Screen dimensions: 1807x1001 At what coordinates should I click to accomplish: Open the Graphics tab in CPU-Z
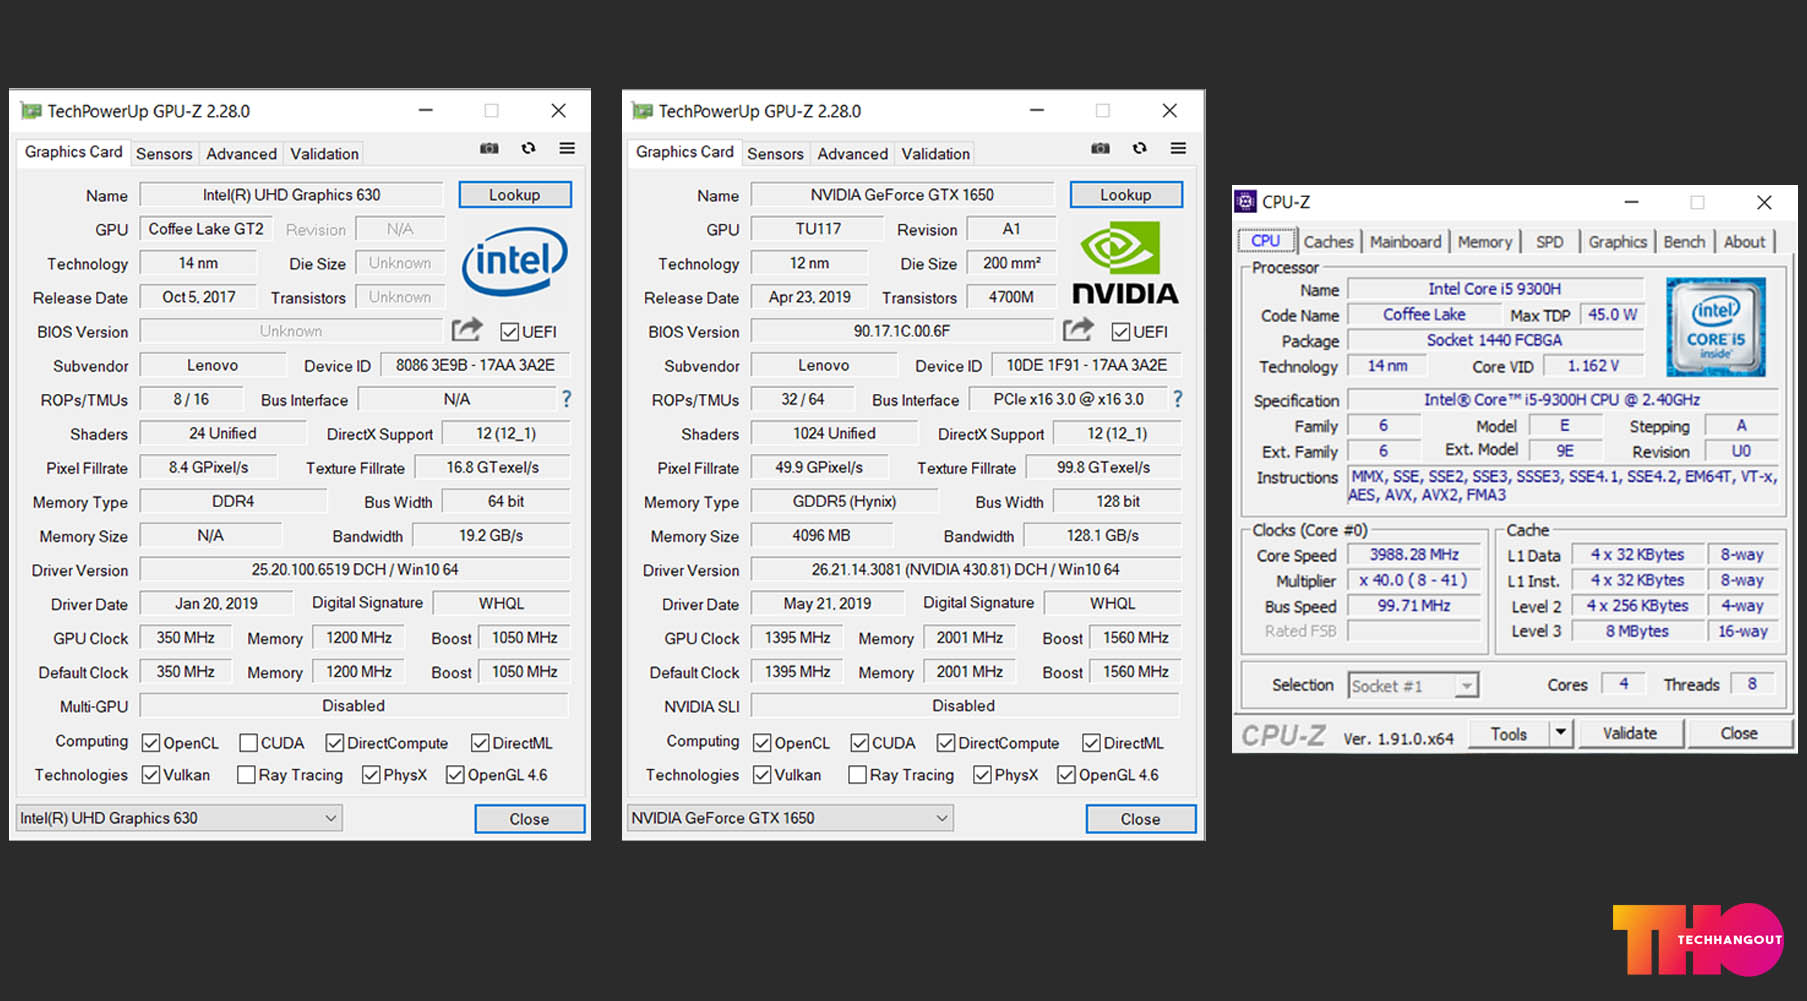1617,242
